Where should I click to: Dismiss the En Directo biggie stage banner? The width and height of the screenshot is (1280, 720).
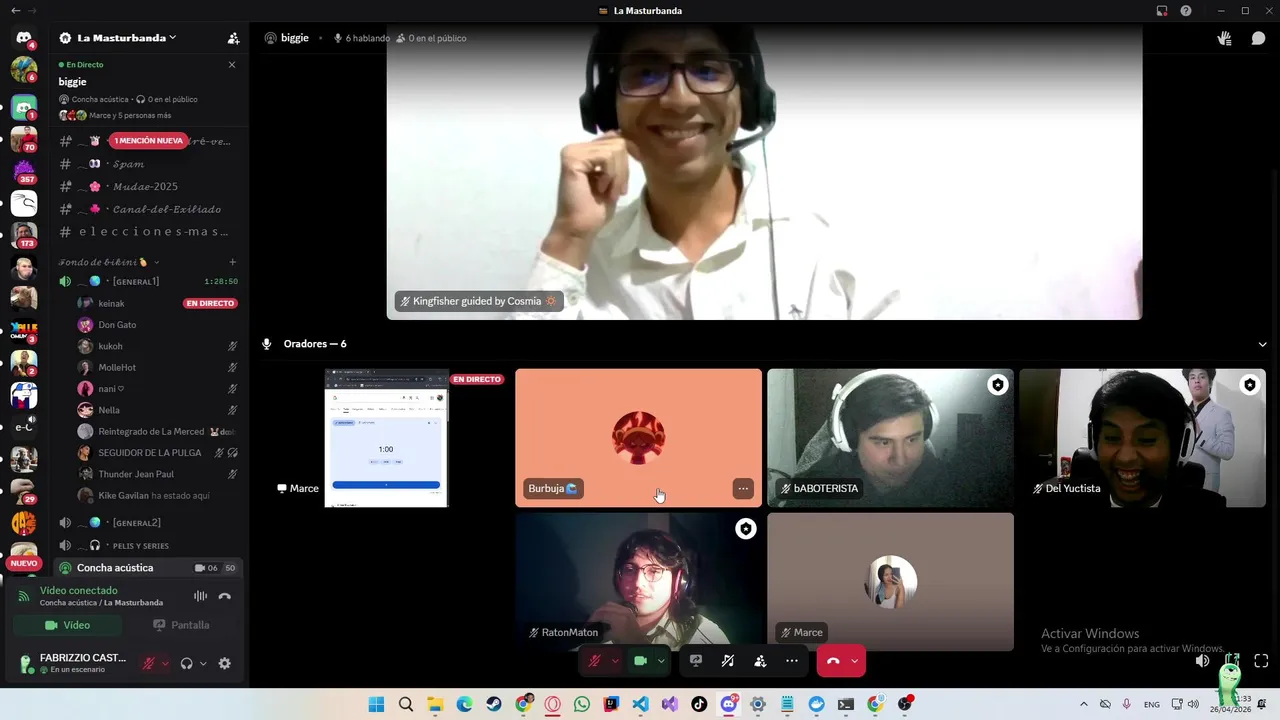tap(232, 65)
